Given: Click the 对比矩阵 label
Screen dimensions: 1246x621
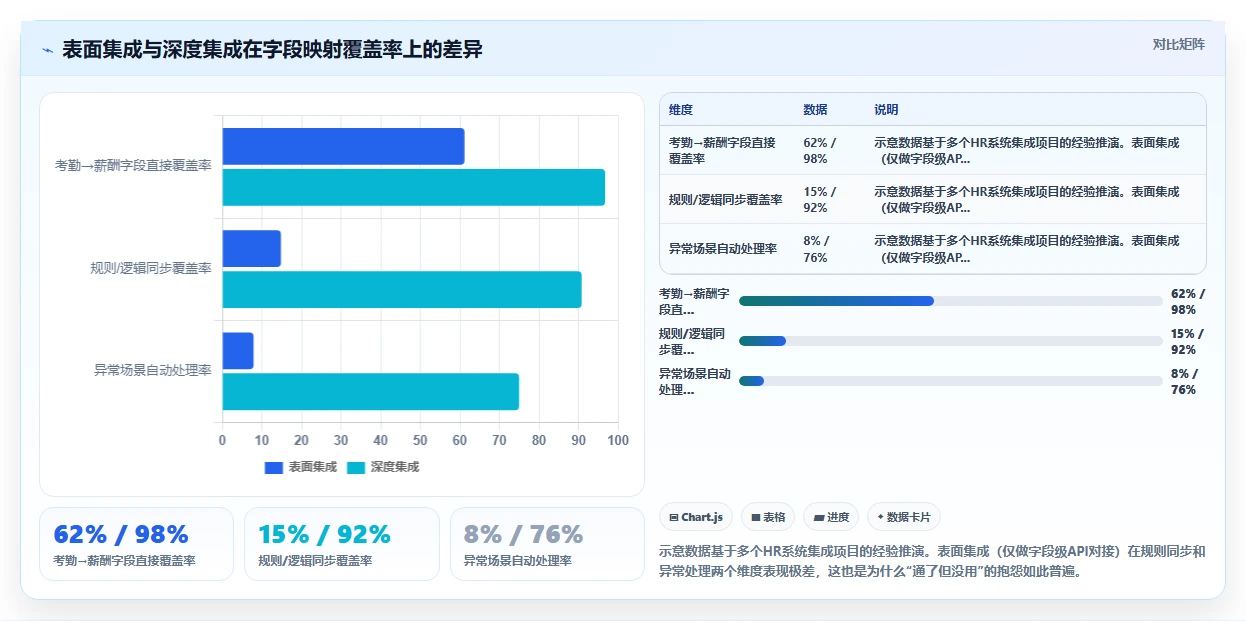Looking at the screenshot, I should (1179, 44).
